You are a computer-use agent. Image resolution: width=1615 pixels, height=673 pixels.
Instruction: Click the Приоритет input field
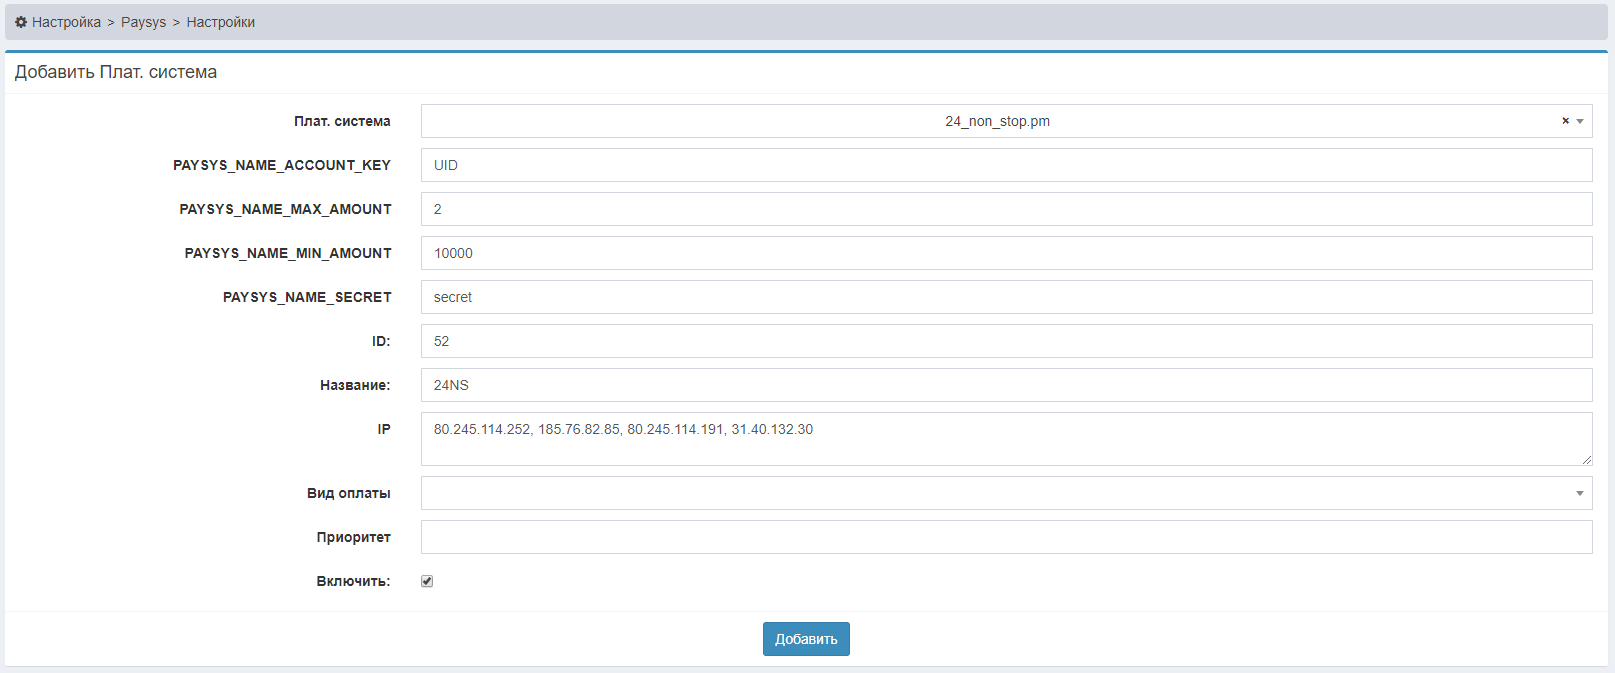(1006, 537)
